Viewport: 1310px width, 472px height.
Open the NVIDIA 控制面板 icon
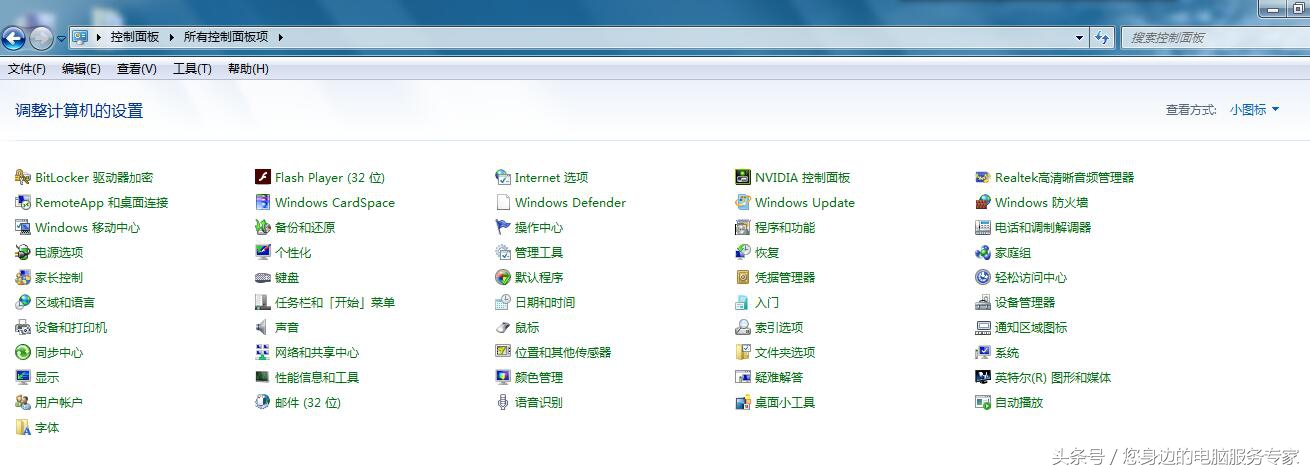(743, 177)
